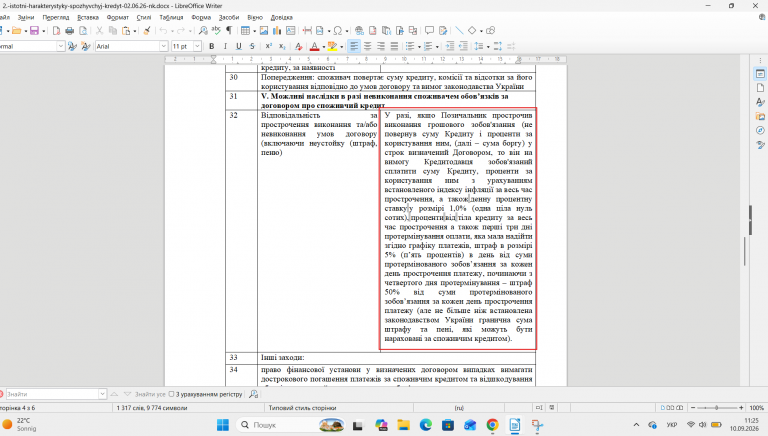
Task: Open line spacing dropdown
Action: 488,47
